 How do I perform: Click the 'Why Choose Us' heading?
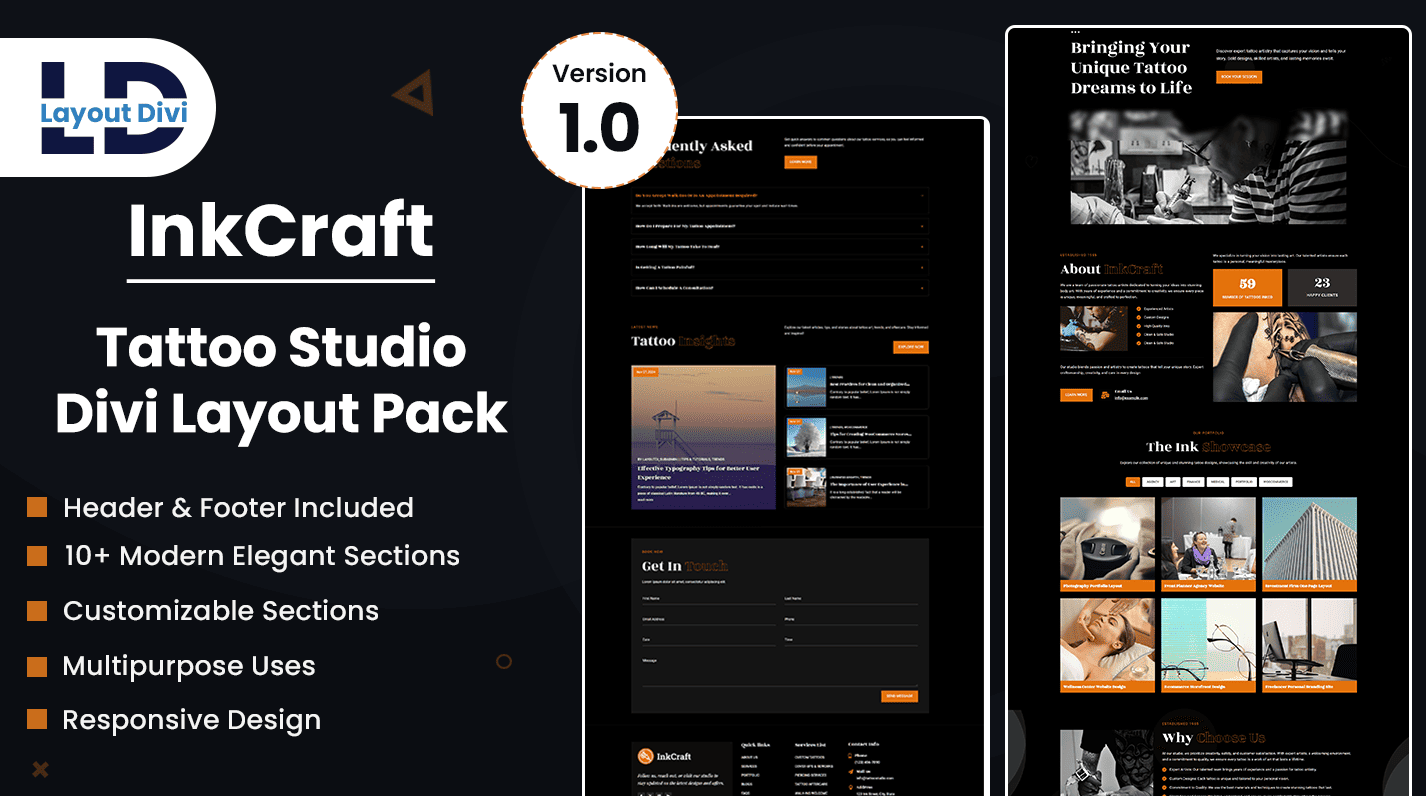[x=1213, y=737]
